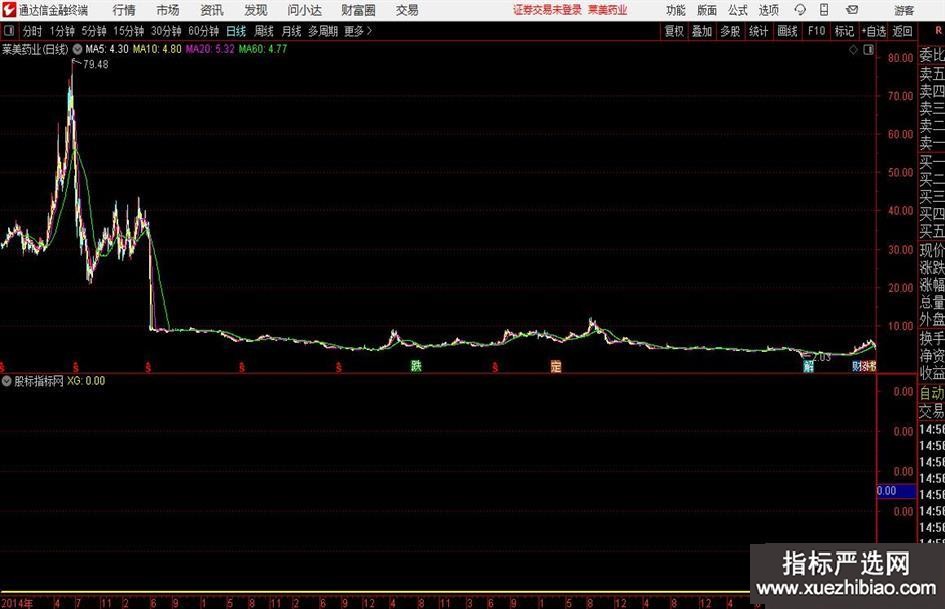This screenshot has width=945, height=609.
Task: Click the 叠加 overlay button
Action: pyautogui.click(x=702, y=31)
